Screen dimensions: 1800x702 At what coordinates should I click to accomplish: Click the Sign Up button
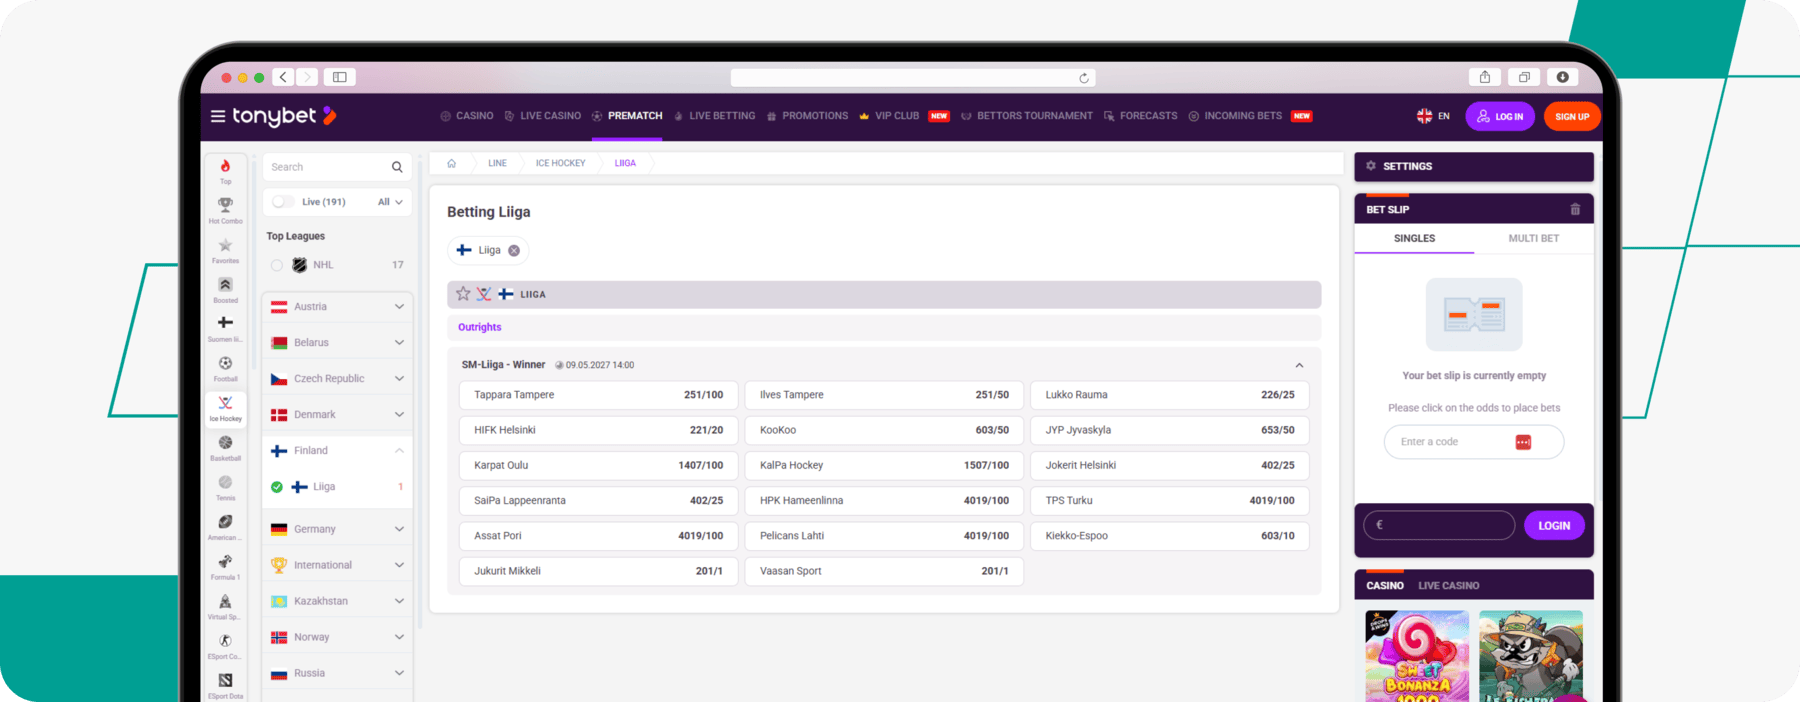[x=1572, y=117]
